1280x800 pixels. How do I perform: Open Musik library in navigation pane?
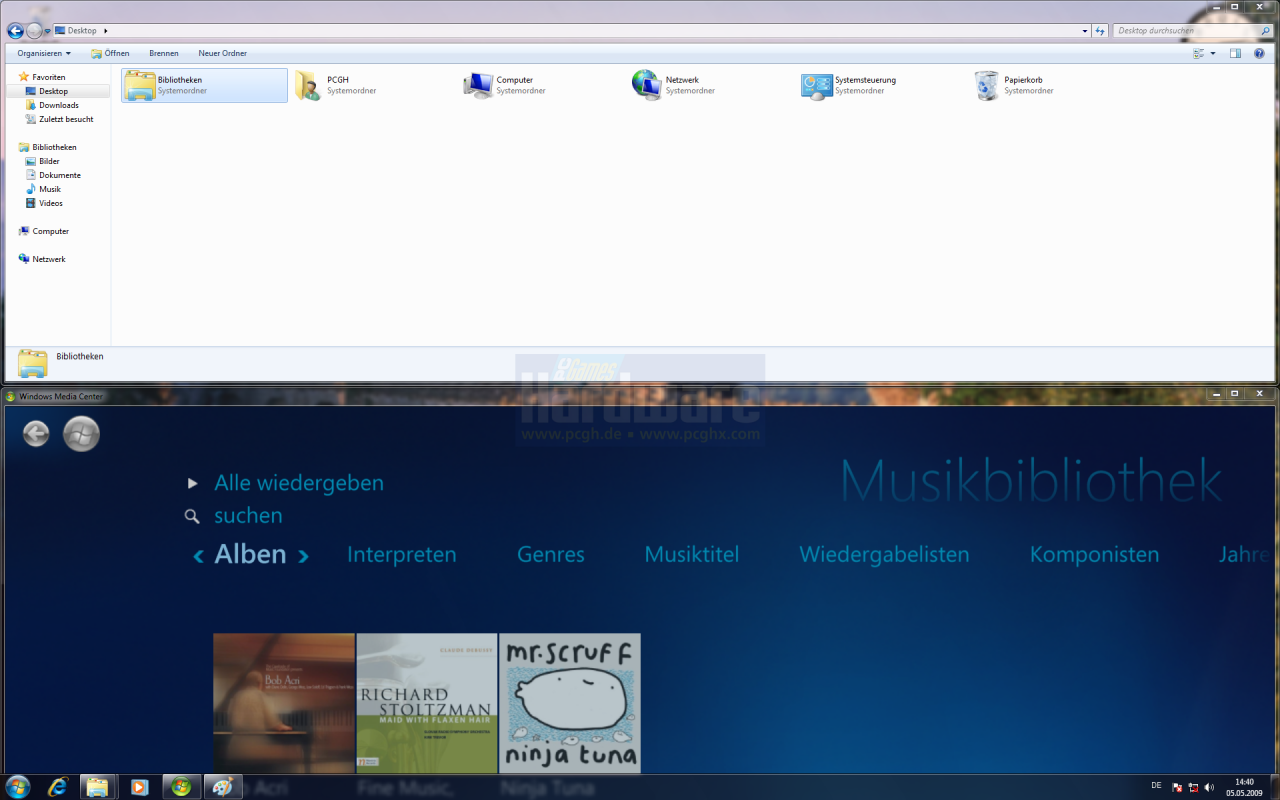(x=43, y=189)
